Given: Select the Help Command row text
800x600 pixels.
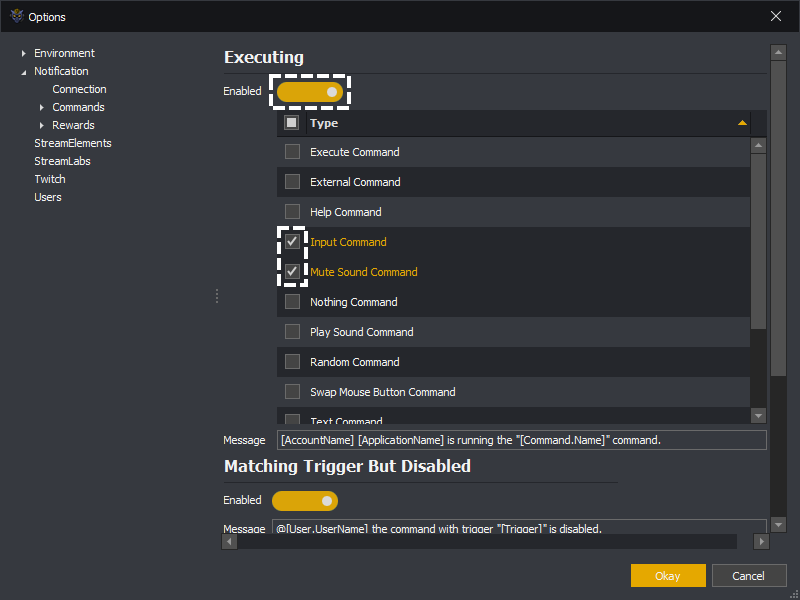Looking at the screenshot, I should pos(345,212).
